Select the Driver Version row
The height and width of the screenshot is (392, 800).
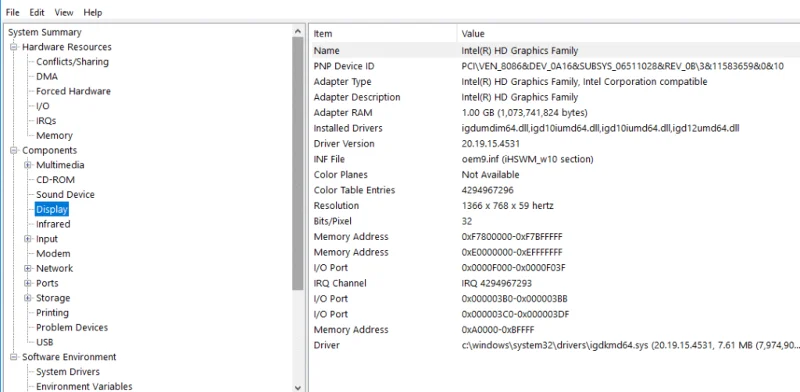pos(555,143)
